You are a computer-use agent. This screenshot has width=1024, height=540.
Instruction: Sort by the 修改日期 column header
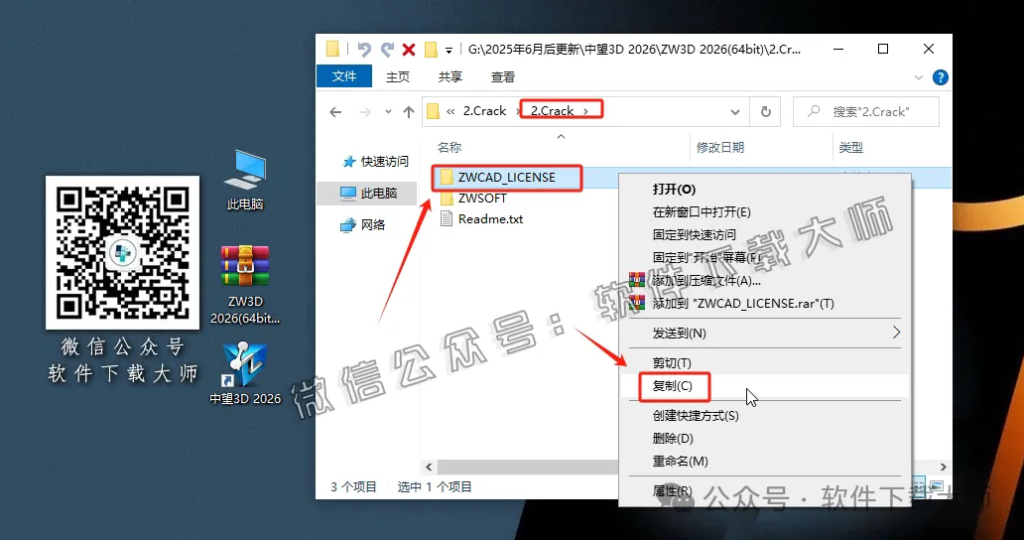click(x=720, y=148)
